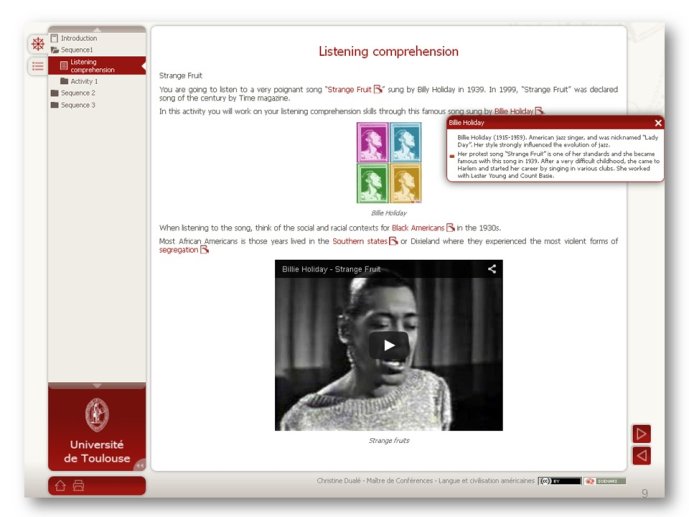
Task: Click the Creative Commons license badge
Action: click(559, 481)
